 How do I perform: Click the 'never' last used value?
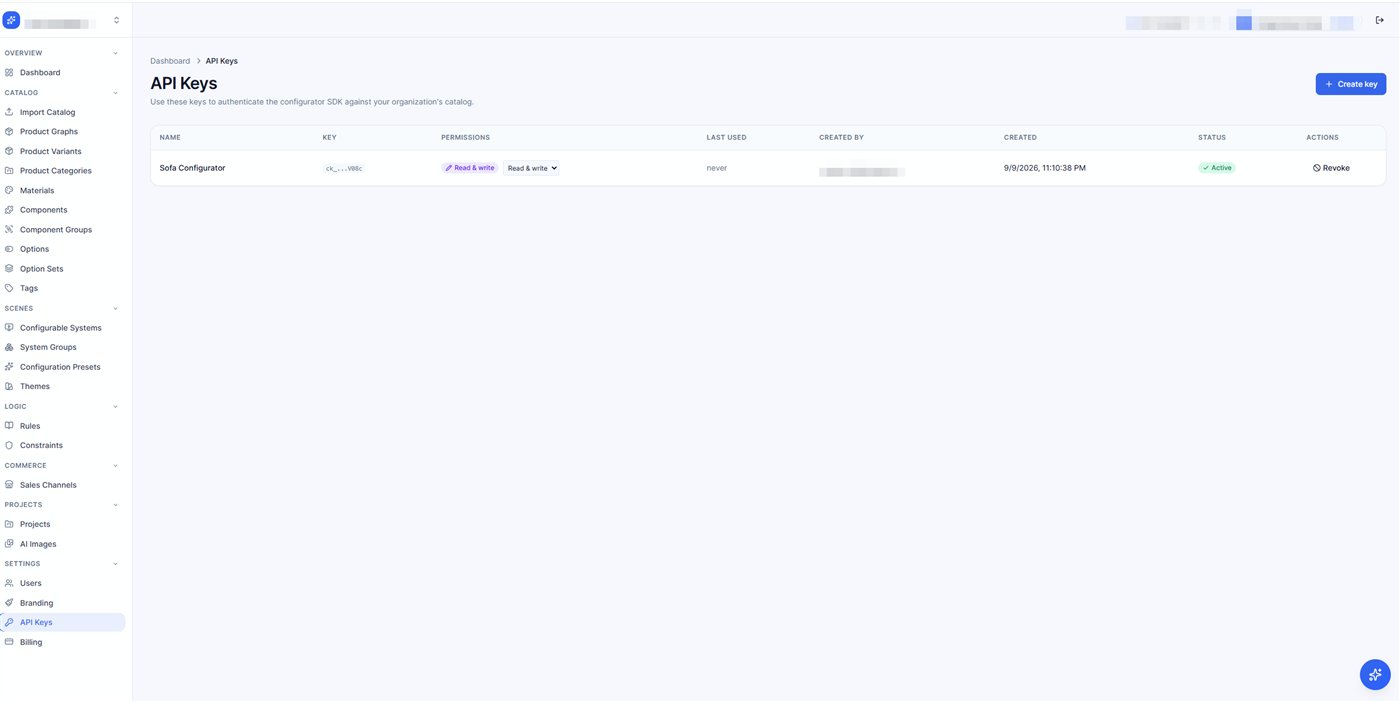717,168
